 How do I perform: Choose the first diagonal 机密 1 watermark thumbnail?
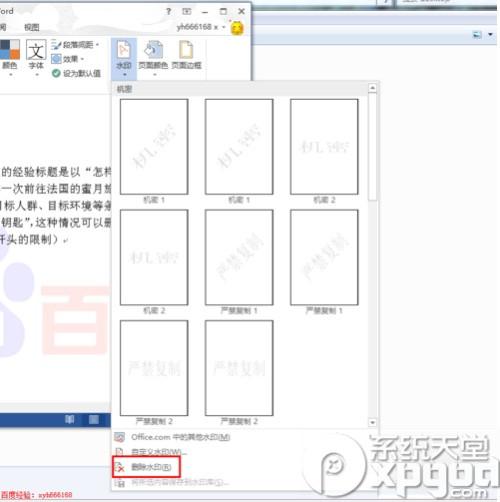pos(154,147)
